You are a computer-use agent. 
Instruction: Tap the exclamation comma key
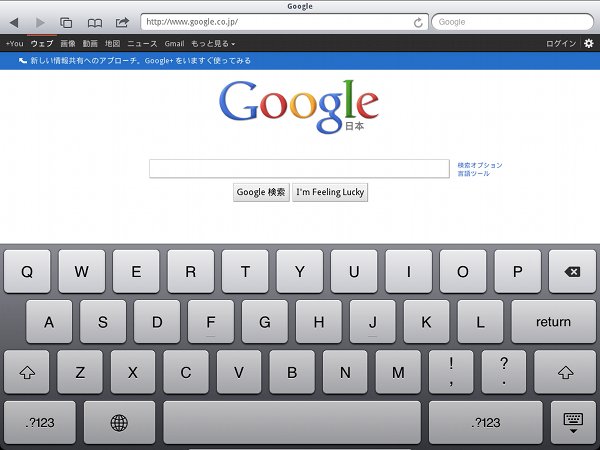click(451, 372)
